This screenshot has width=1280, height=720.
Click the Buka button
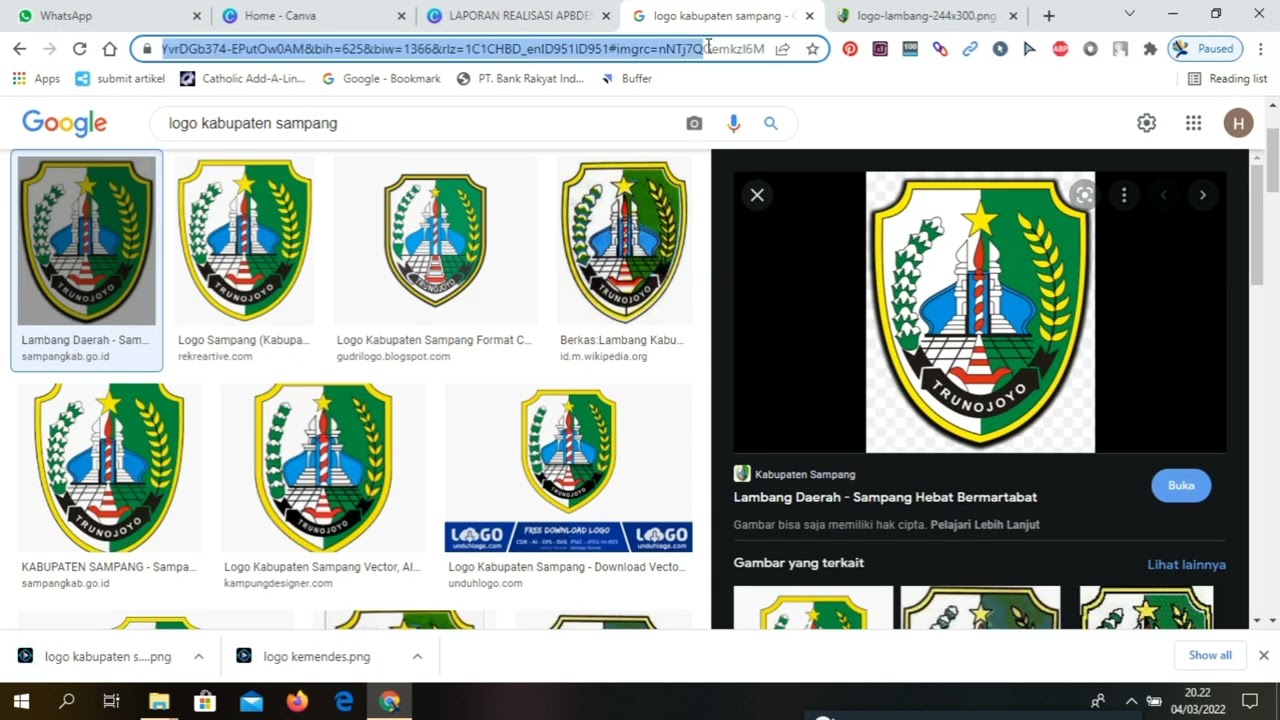click(1181, 485)
